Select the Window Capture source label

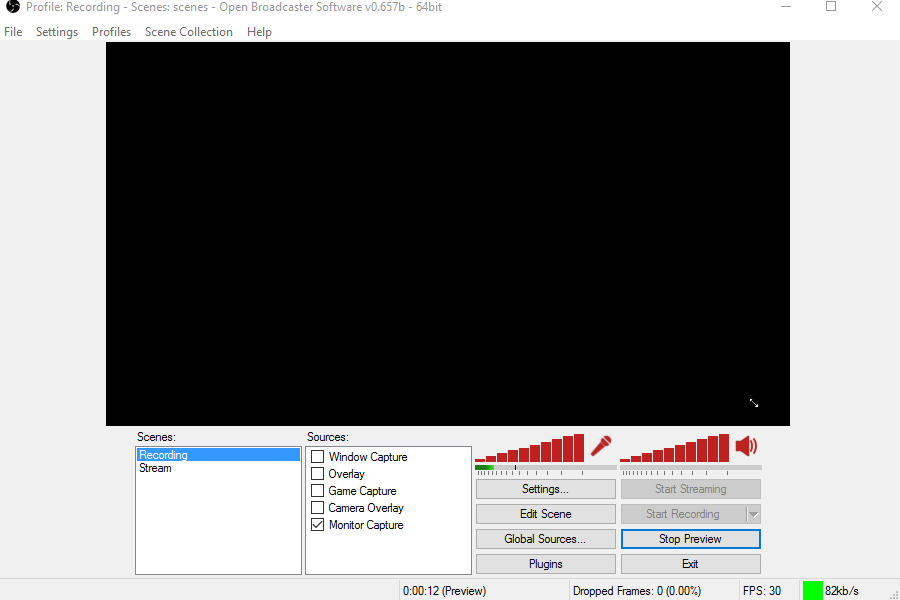point(368,457)
